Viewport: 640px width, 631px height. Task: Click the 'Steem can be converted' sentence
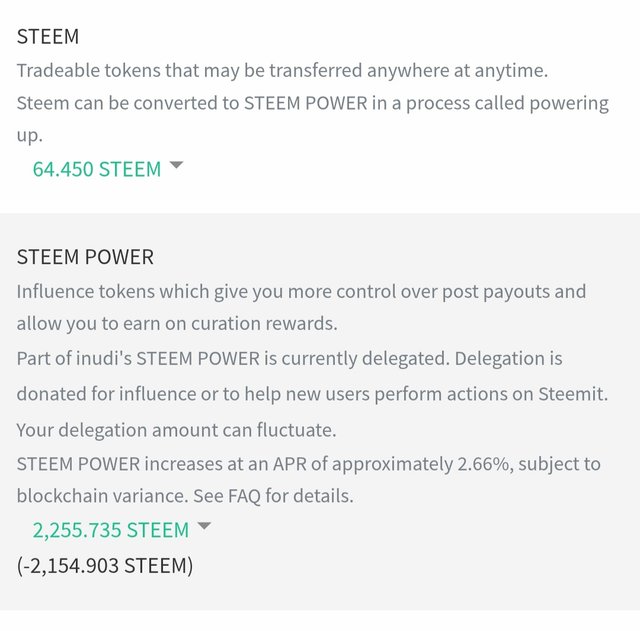coord(312,103)
